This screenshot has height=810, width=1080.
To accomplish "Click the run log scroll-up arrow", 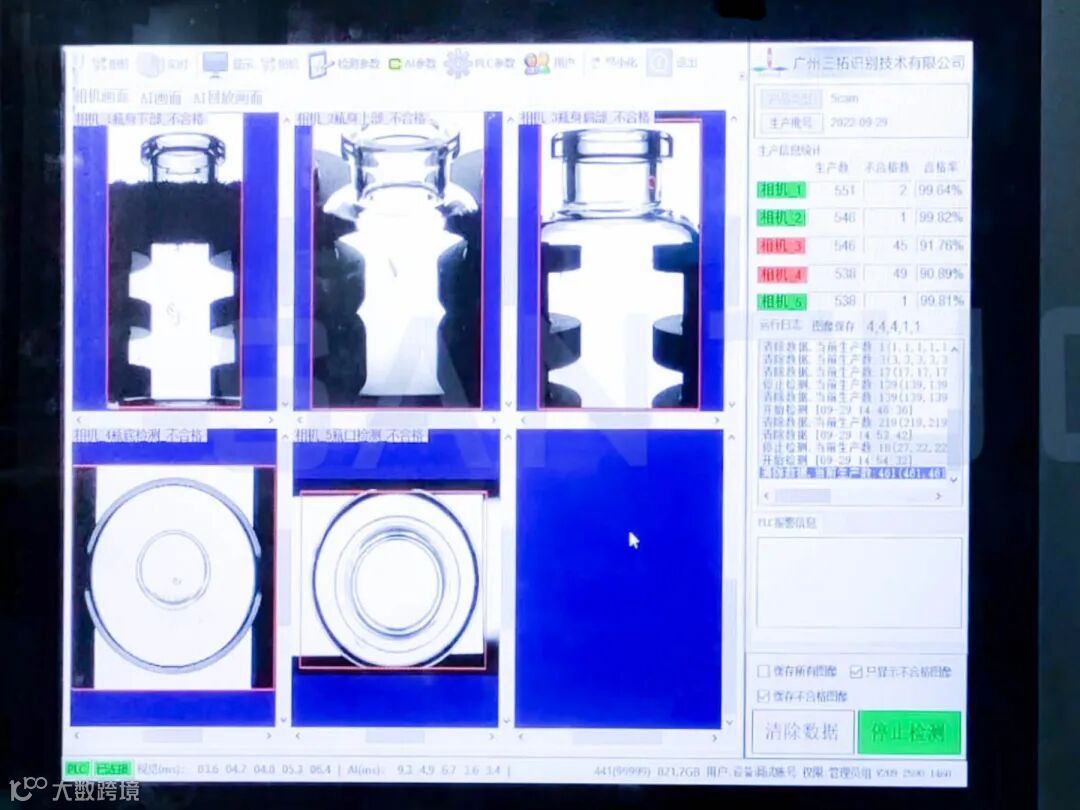I will tap(955, 350).
